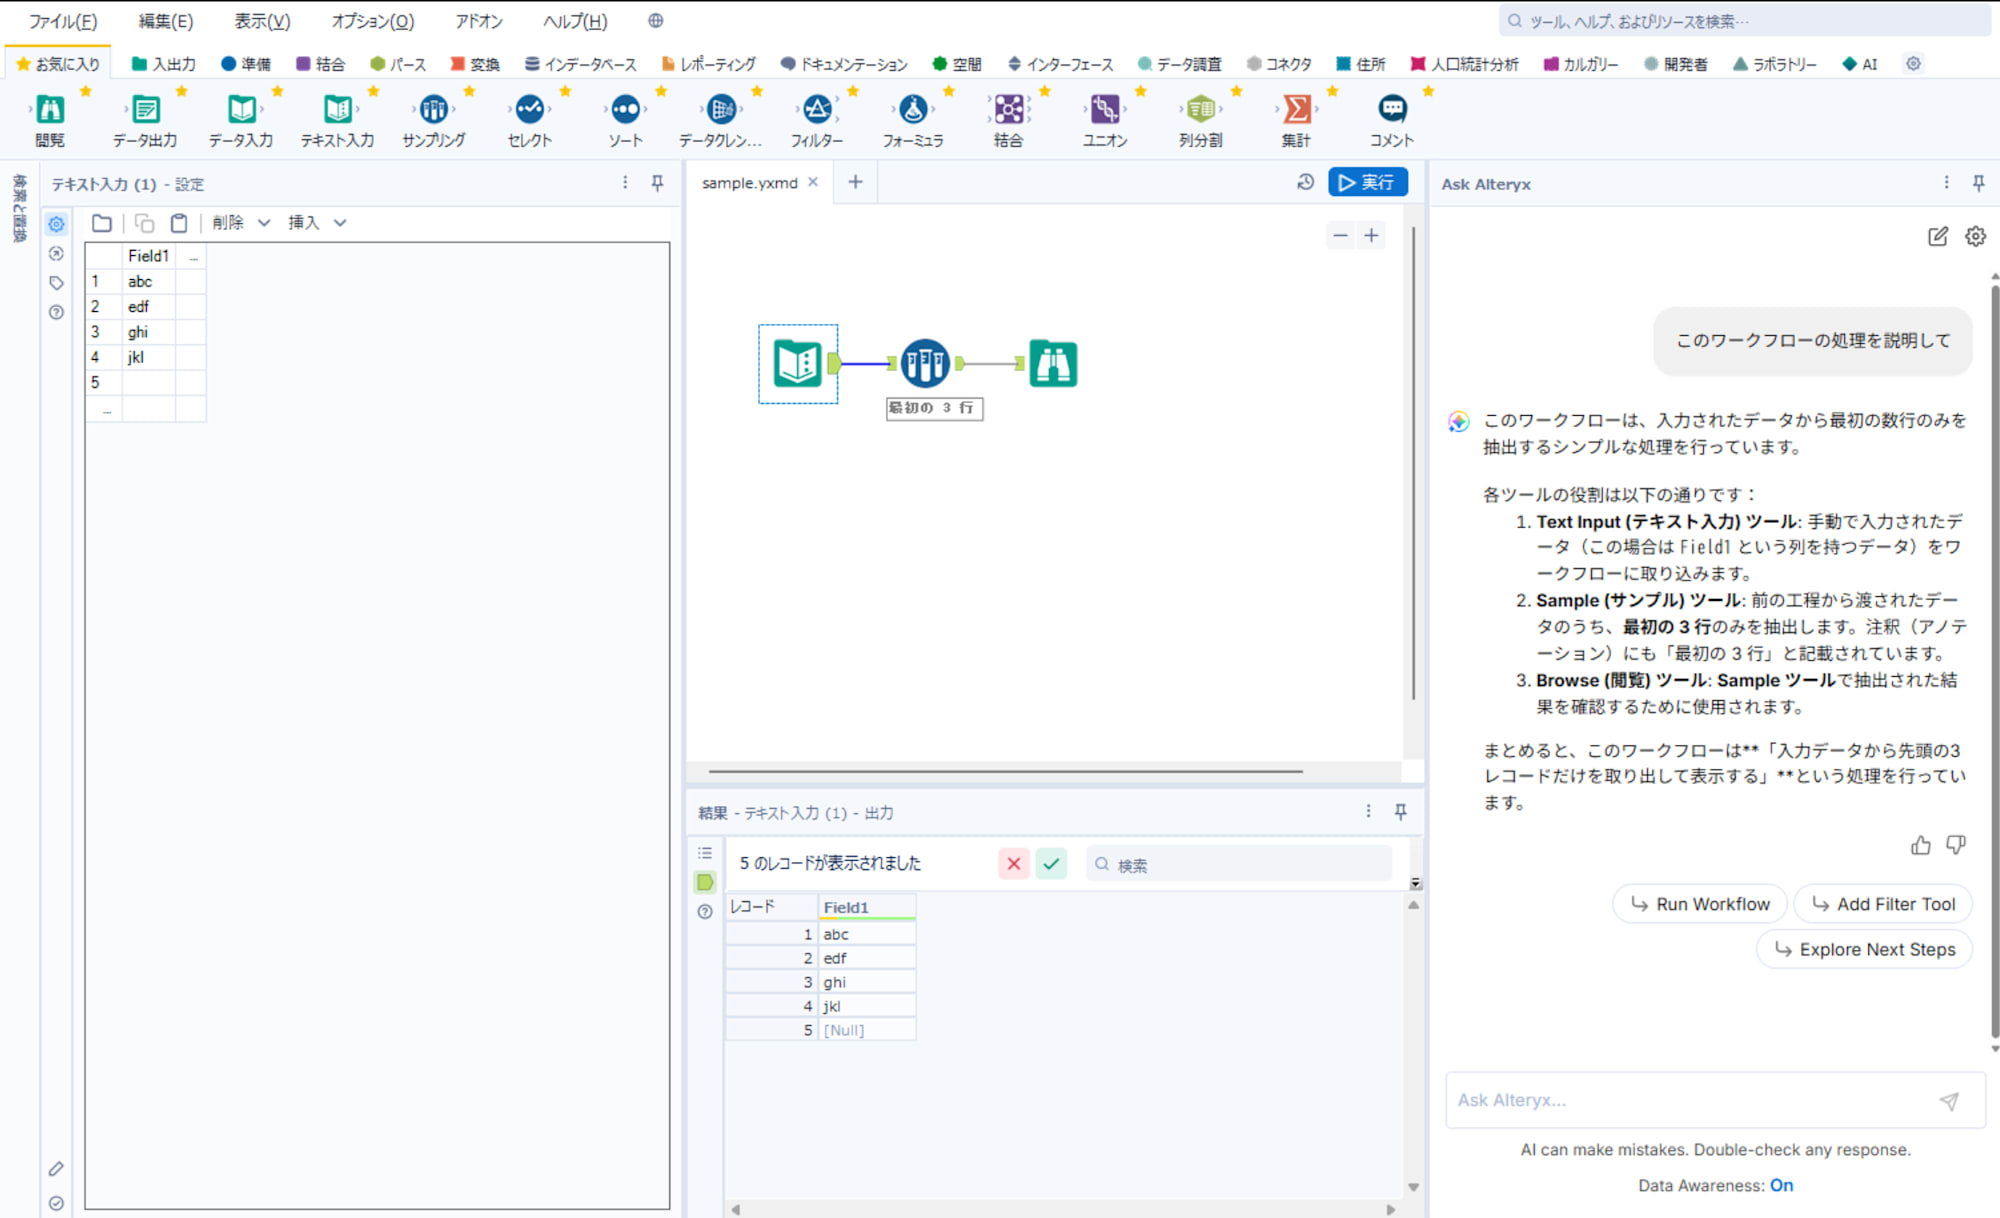Select the Union (ユニオン) tool

pyautogui.click(x=1104, y=118)
